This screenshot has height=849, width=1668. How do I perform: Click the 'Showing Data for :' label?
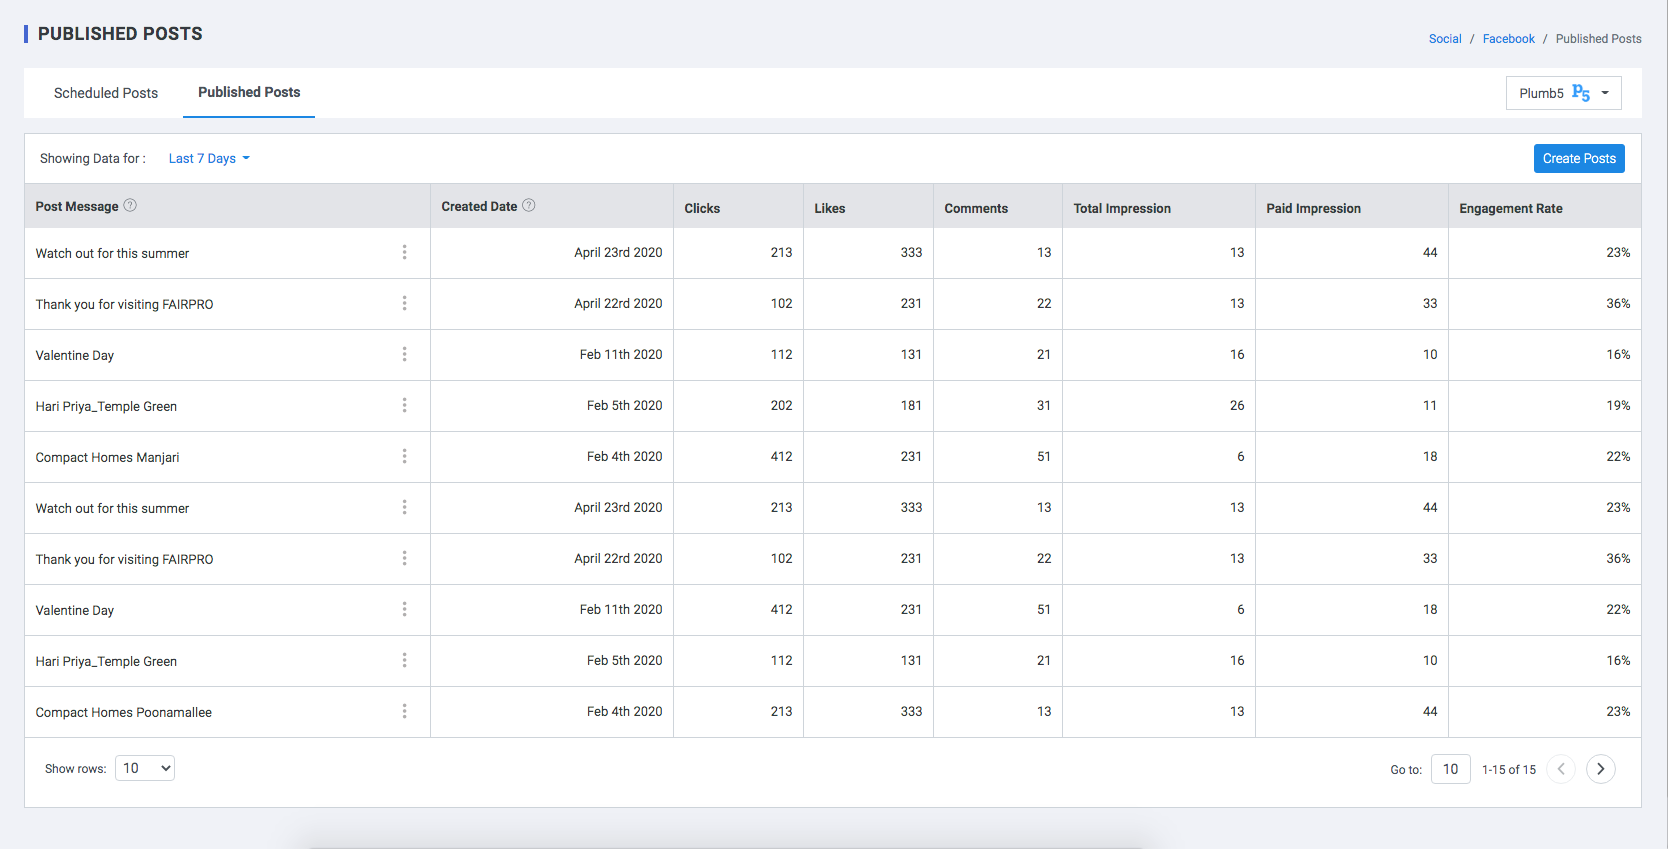pyautogui.click(x=93, y=158)
